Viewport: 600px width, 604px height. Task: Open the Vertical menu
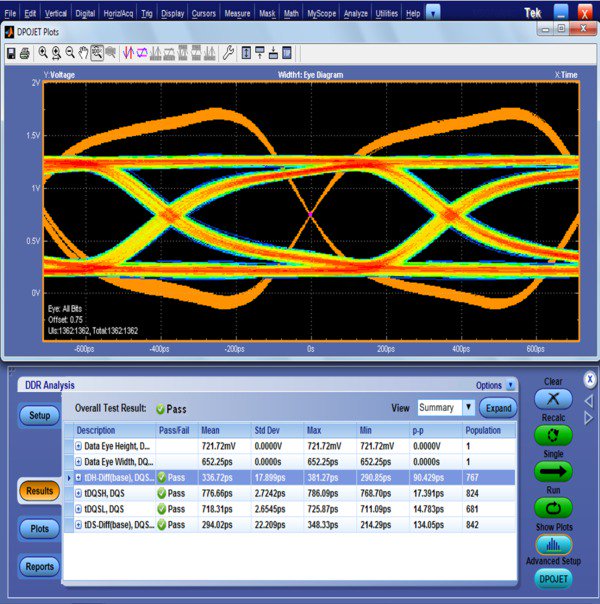point(55,13)
